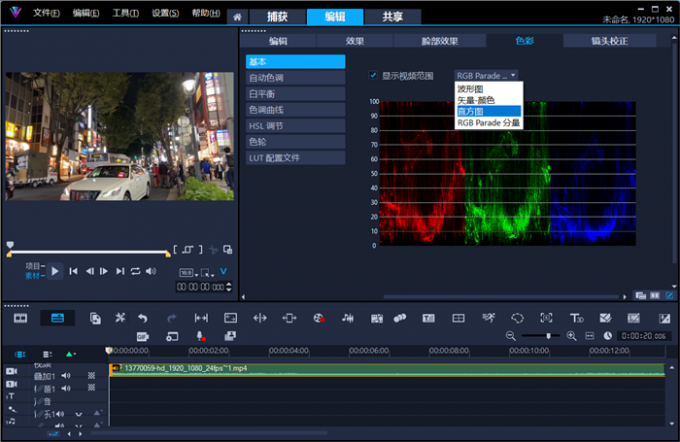Image resolution: width=680 pixels, height=442 pixels.
Task: Open the 3D title editor icon
Action: point(576,318)
